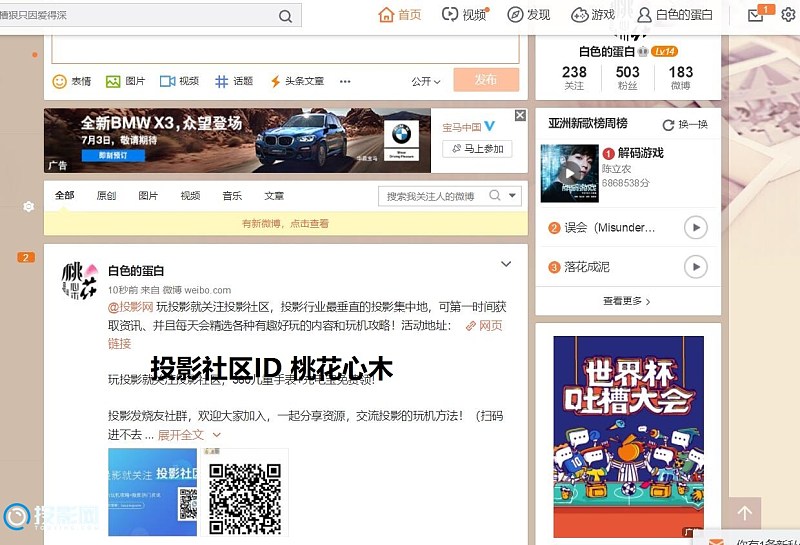Screen dimensions: 800x545
Task: Open the 网页链接 link in post
Action: click(x=485, y=325)
